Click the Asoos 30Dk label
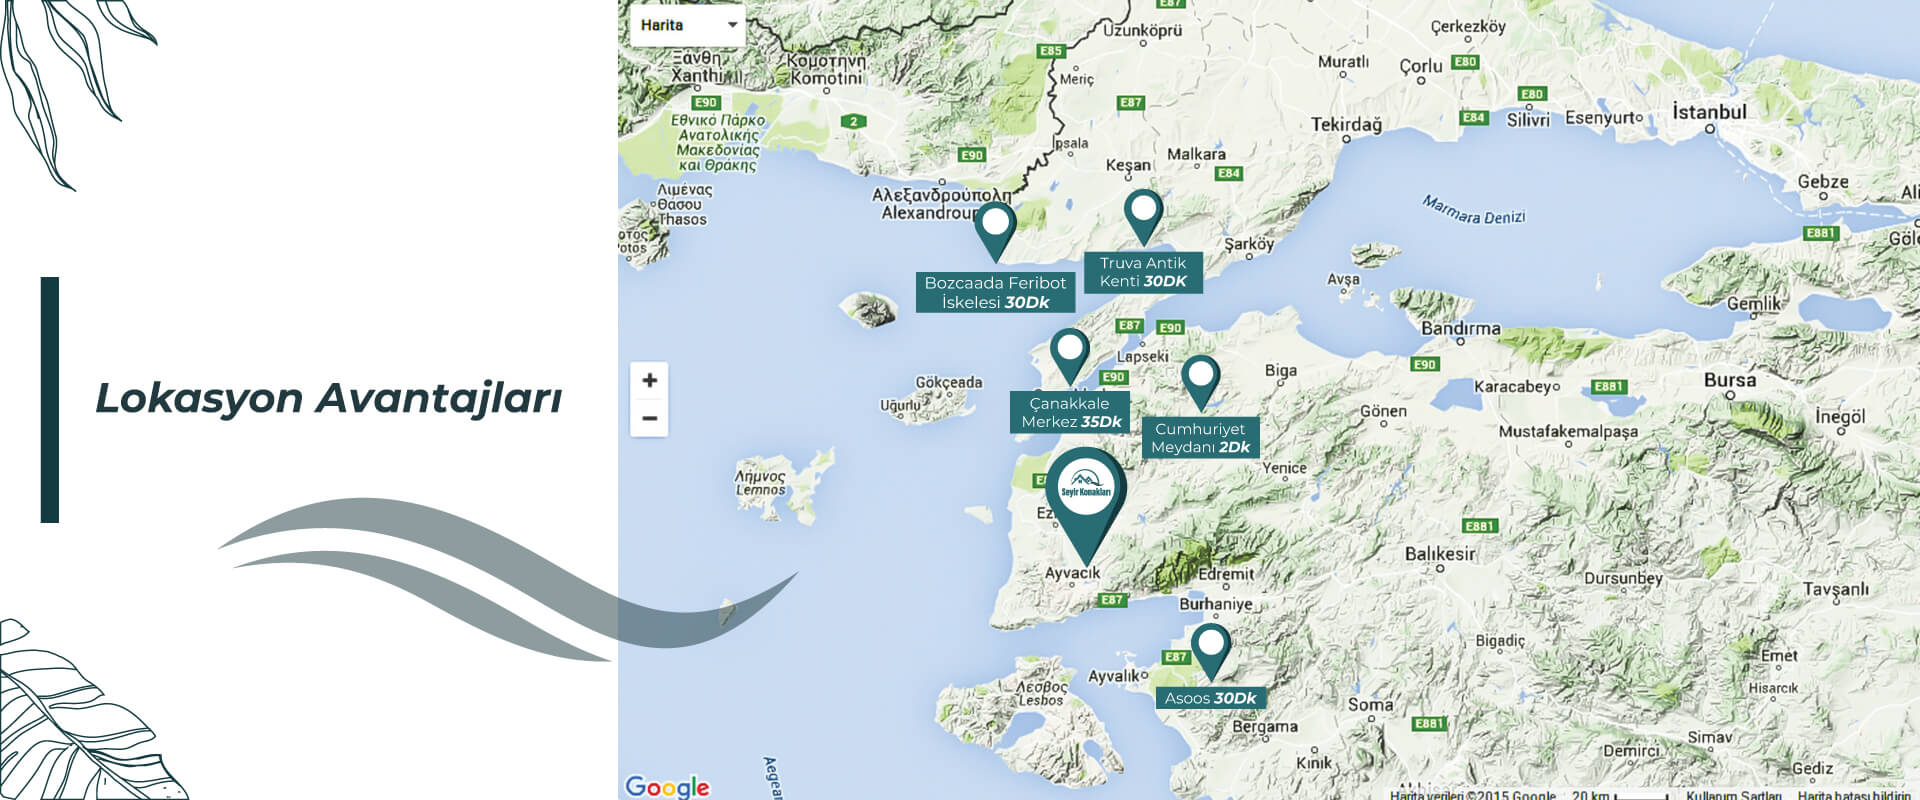 point(1210,698)
